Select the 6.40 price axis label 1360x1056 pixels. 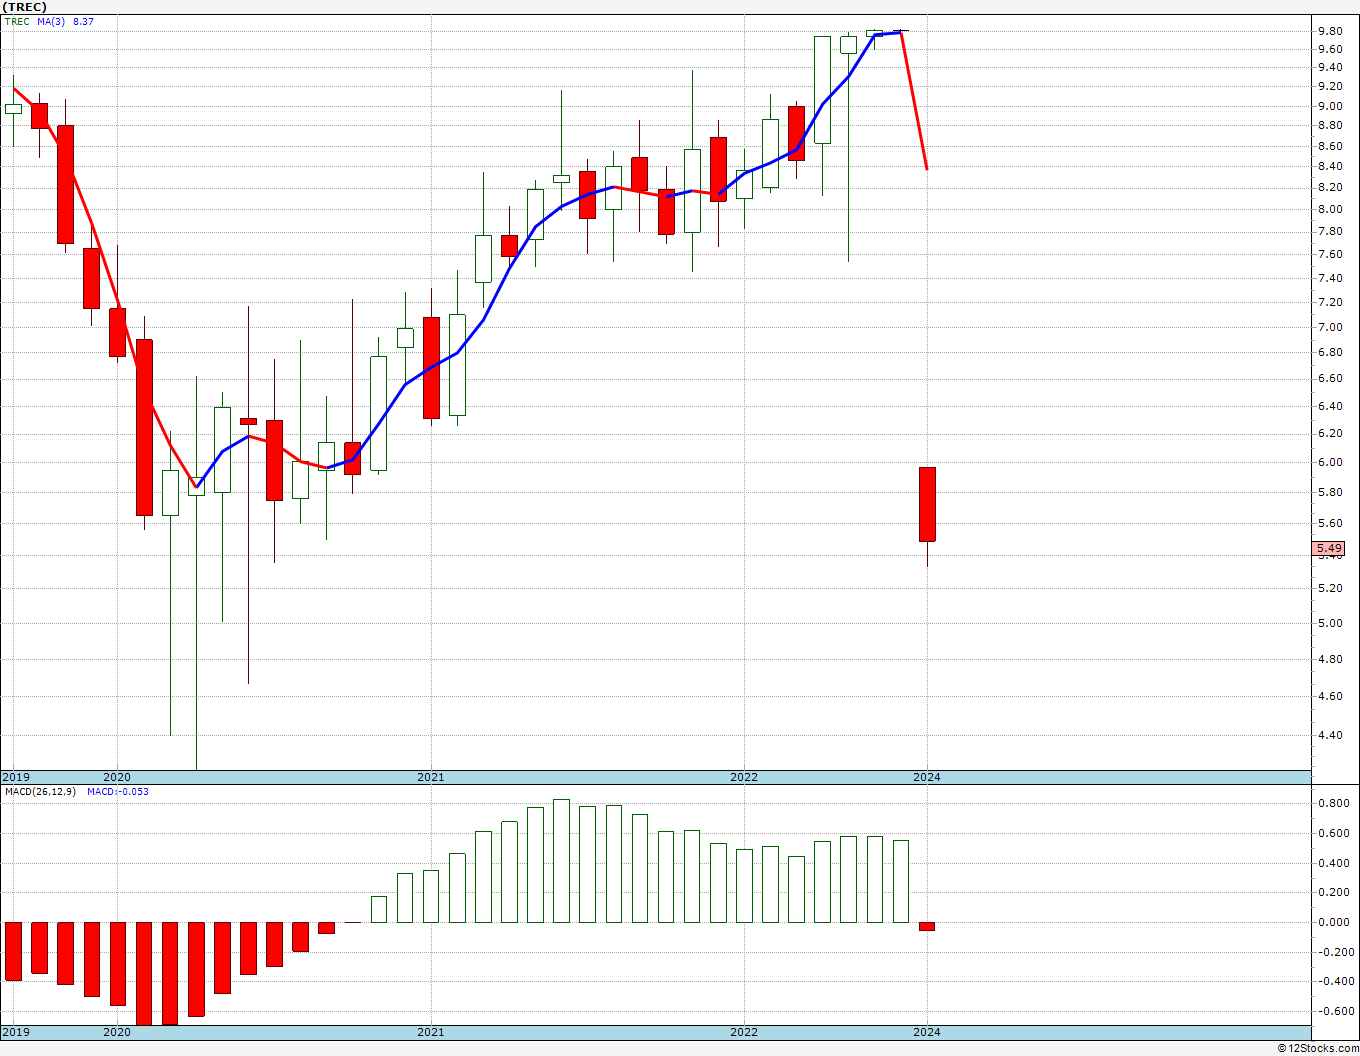1329,406
